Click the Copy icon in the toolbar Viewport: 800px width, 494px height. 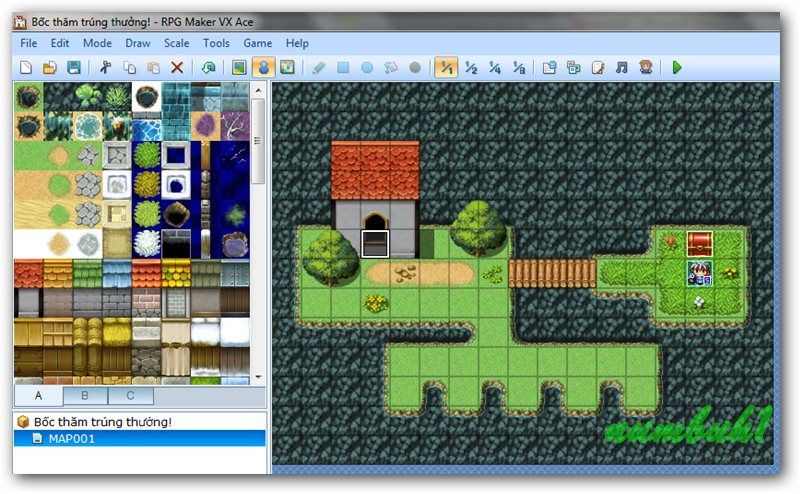coord(130,67)
